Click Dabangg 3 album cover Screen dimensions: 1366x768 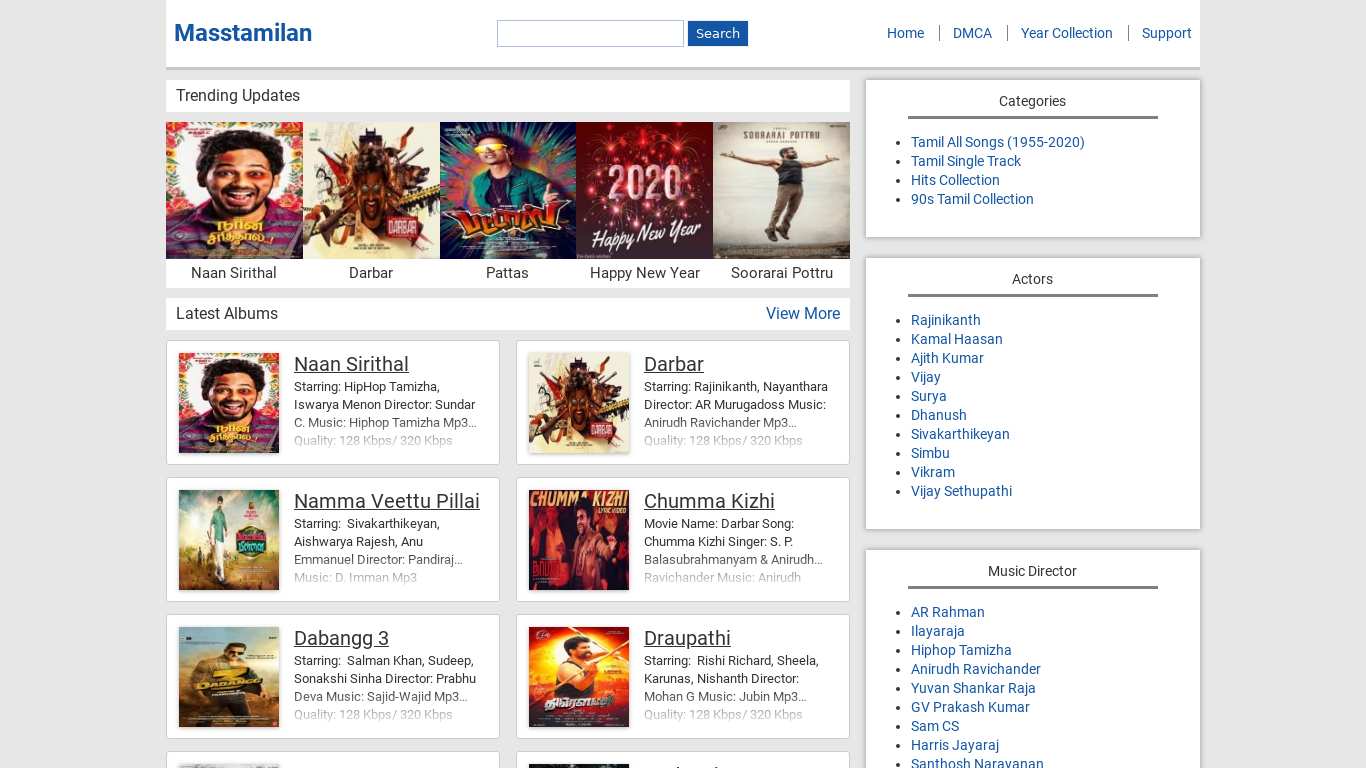229,677
